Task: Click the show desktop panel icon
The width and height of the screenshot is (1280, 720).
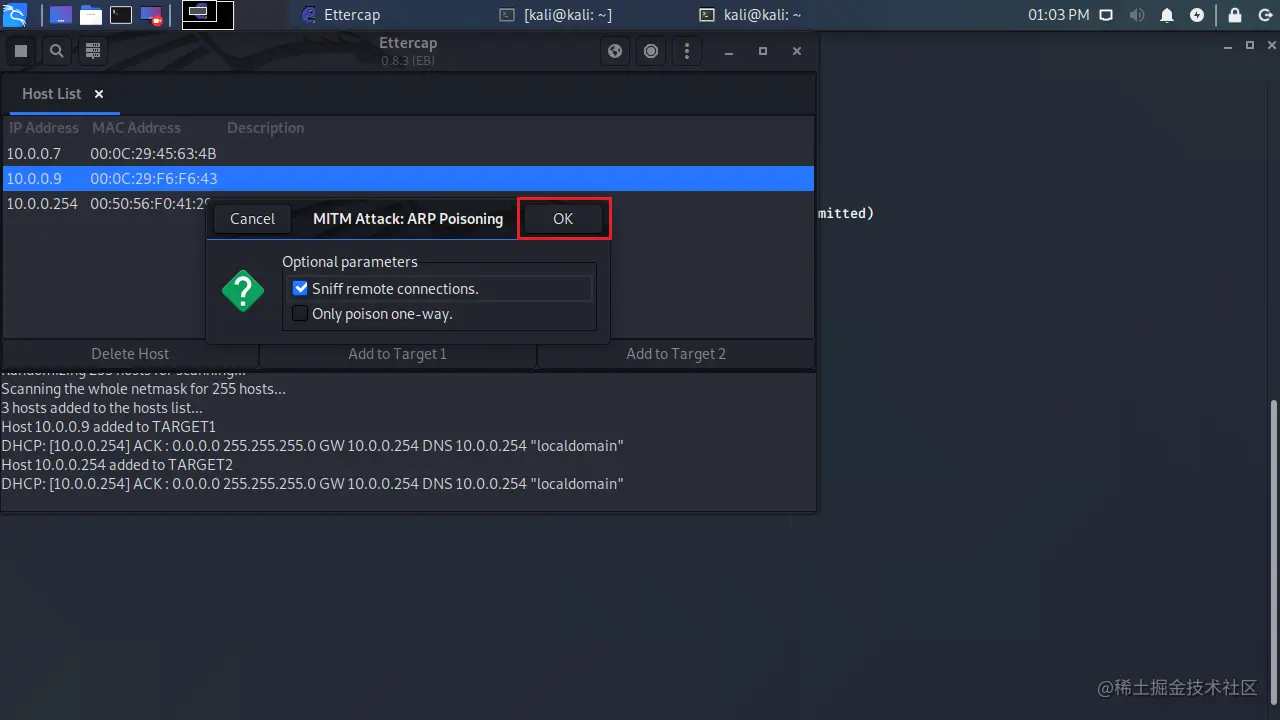Action: (61, 15)
